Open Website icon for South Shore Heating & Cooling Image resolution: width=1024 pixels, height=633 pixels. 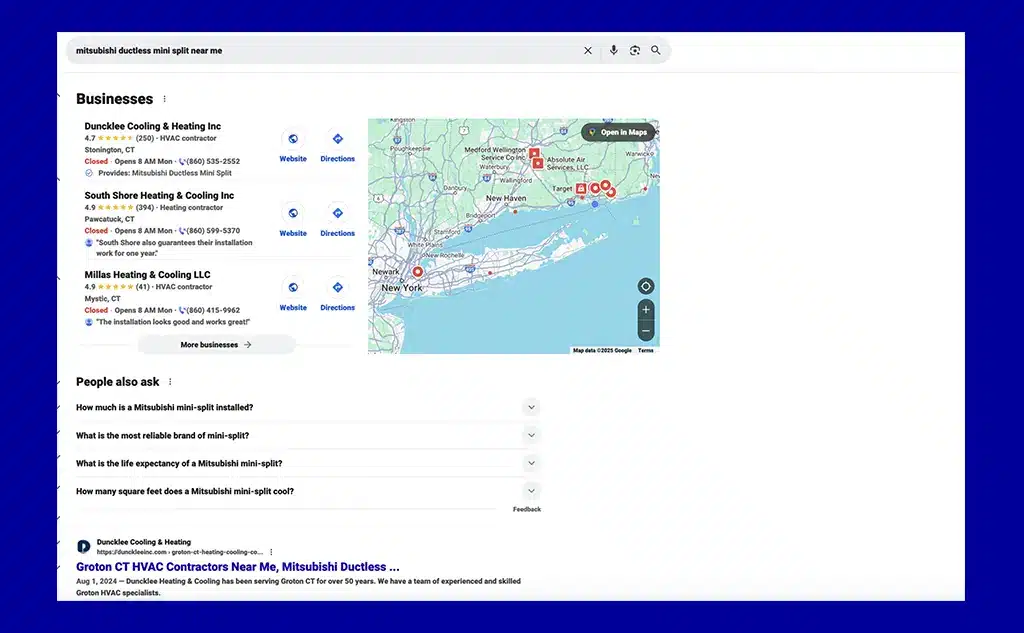pos(293,213)
